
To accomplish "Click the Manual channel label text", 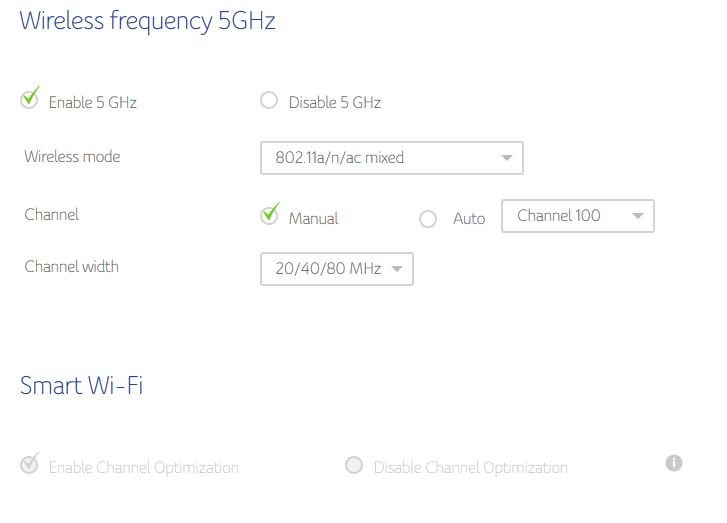I will tap(313, 218).
